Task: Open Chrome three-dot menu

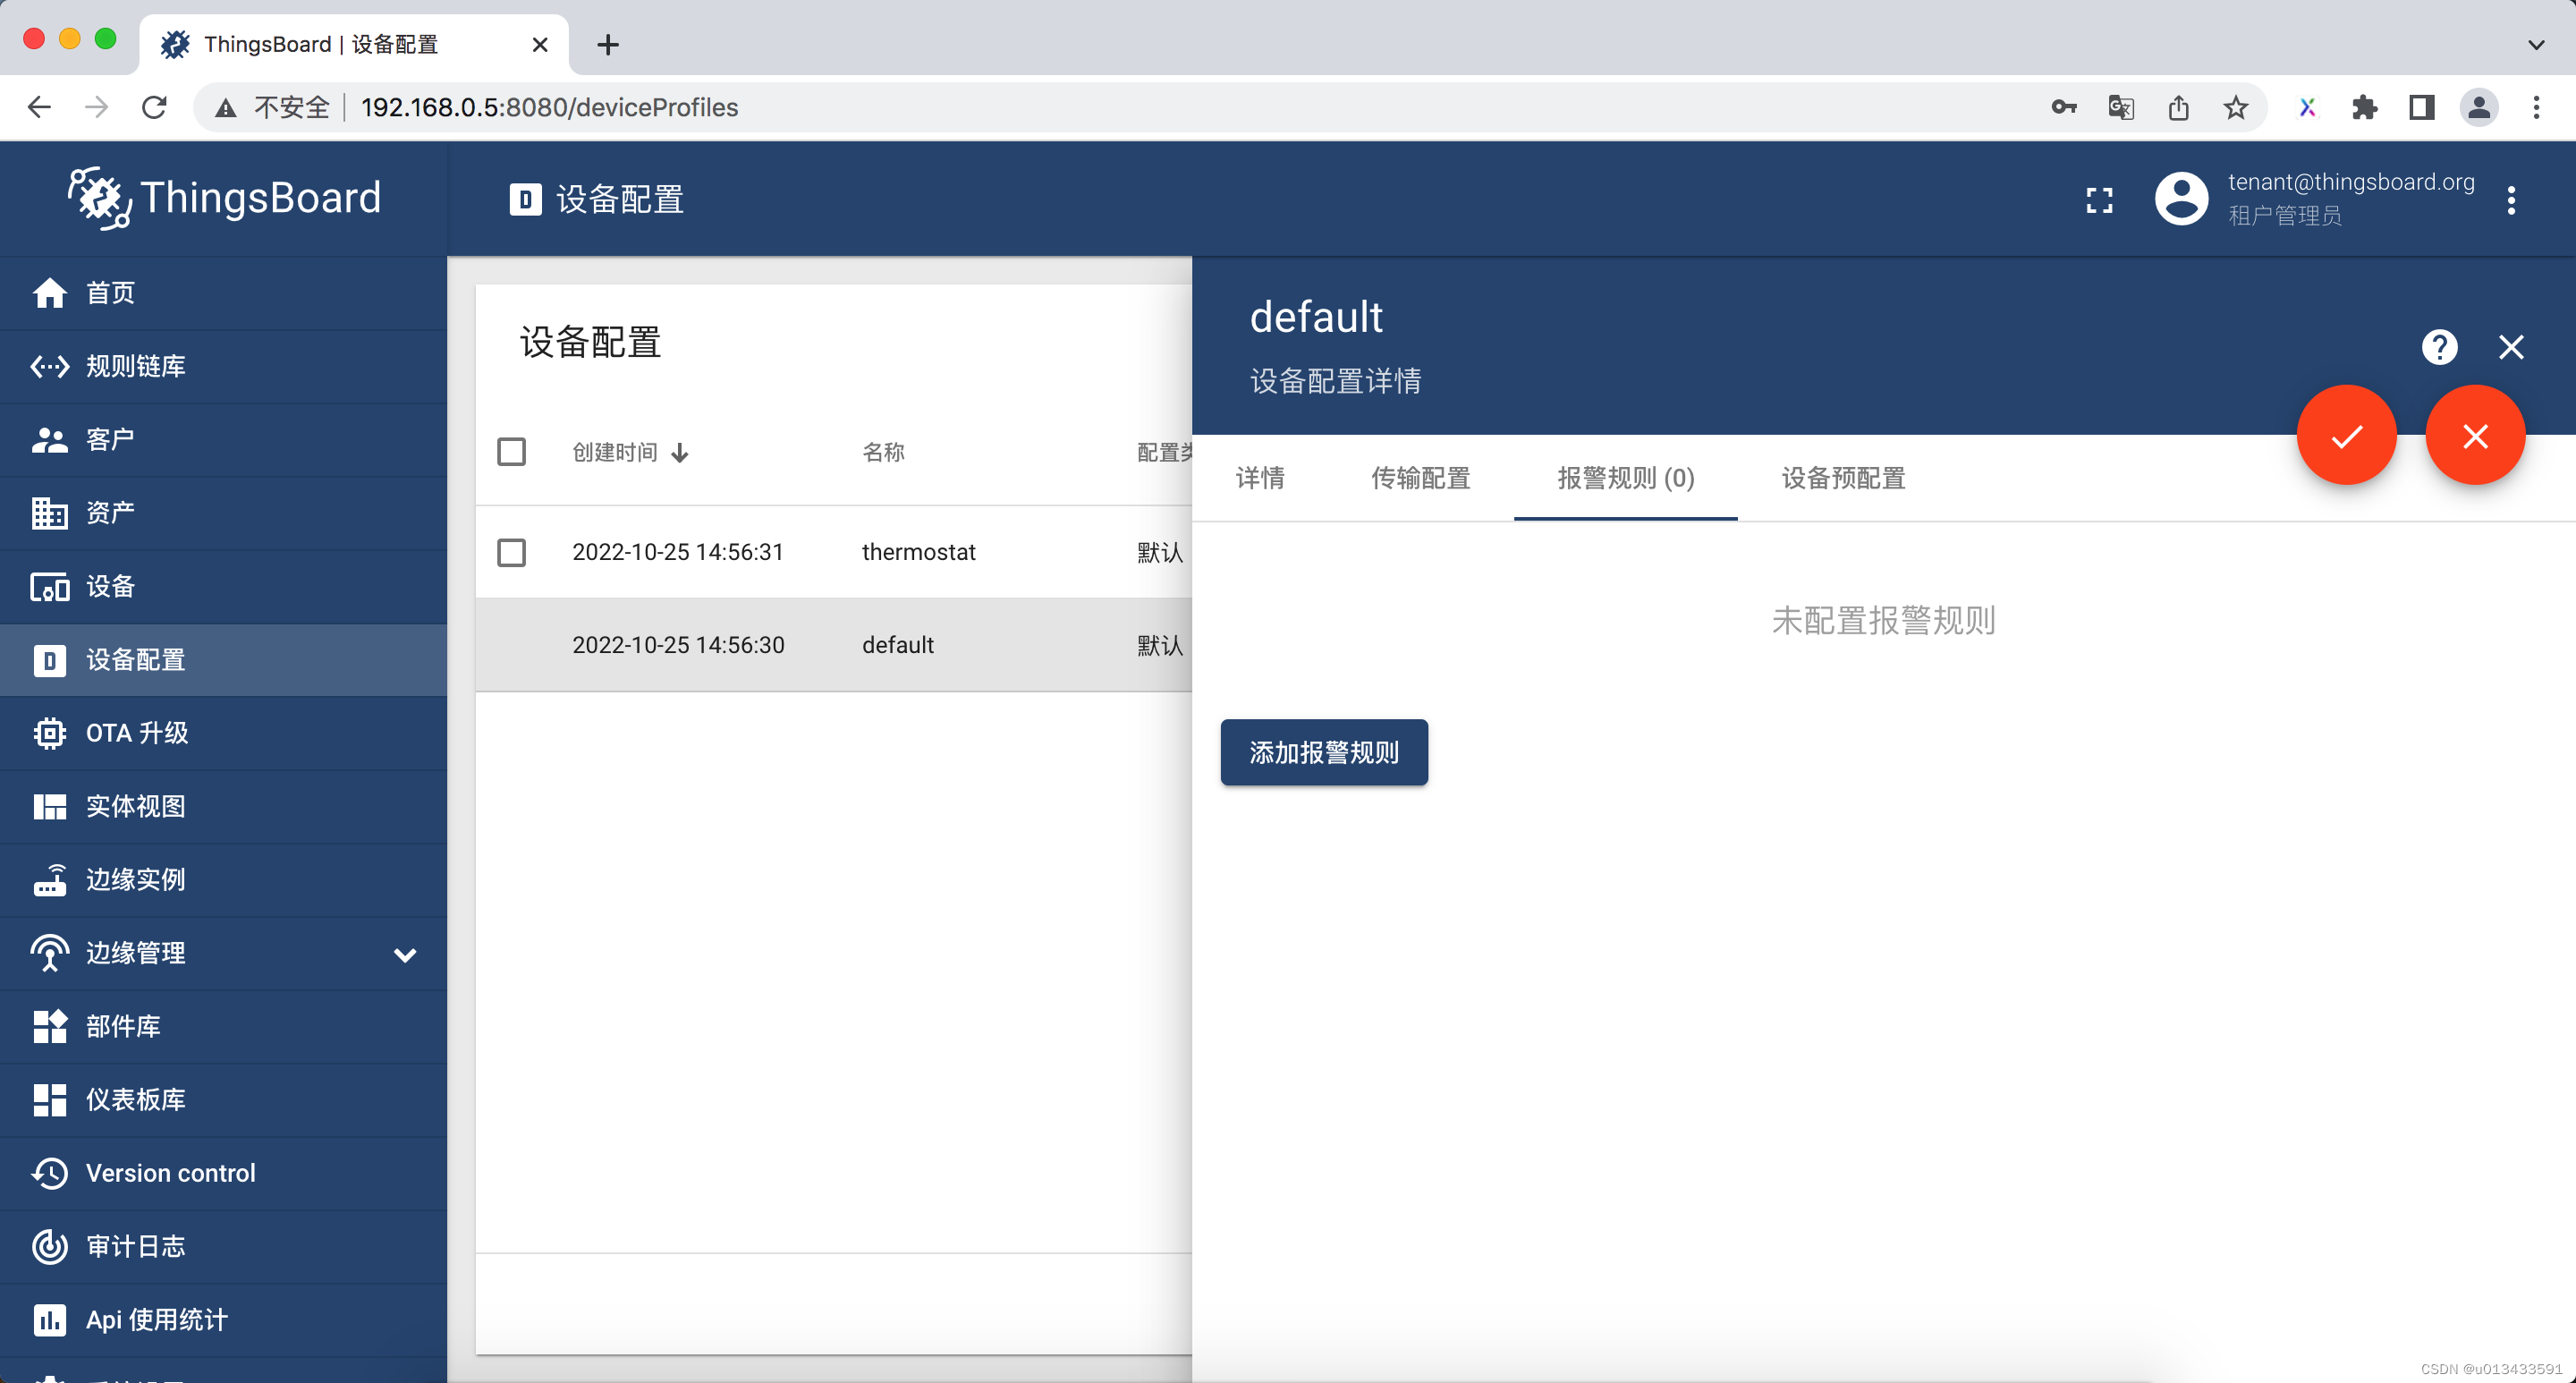Action: 2536,107
